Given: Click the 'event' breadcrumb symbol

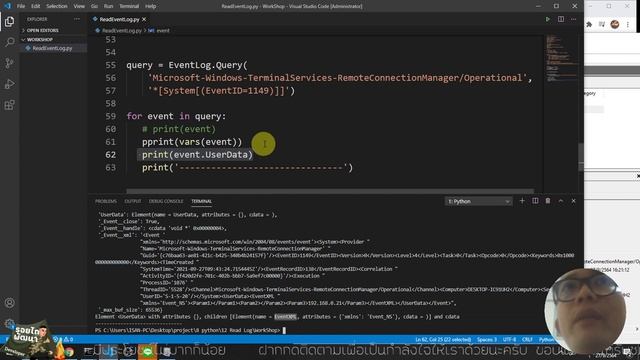Looking at the screenshot, I should (x=163, y=31).
